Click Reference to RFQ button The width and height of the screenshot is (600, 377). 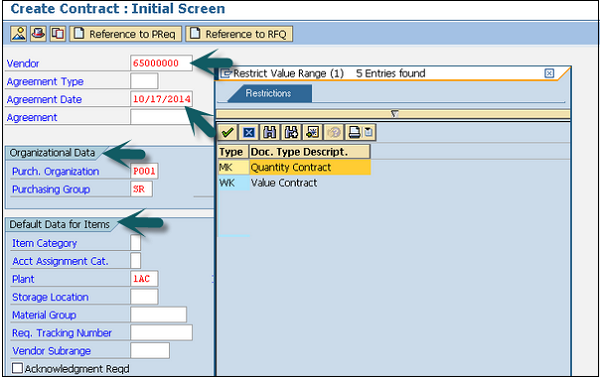[239, 34]
